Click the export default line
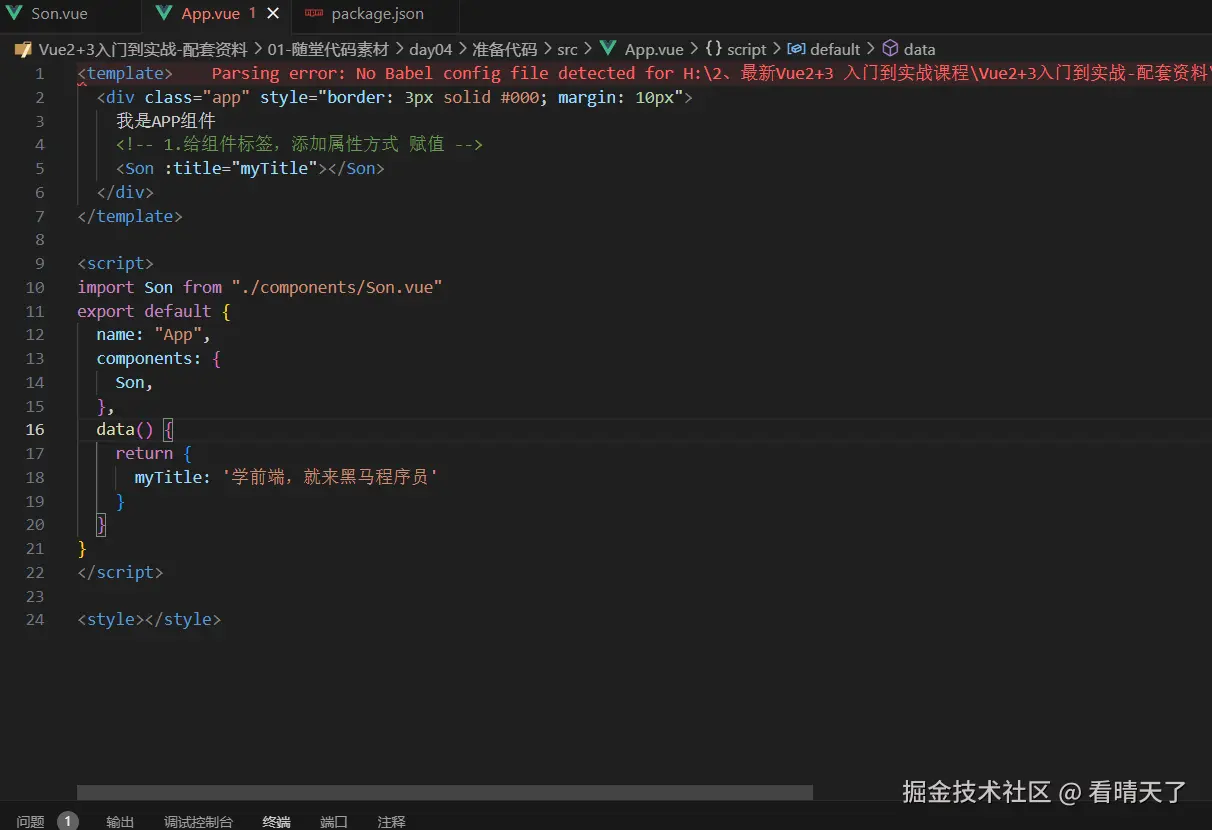This screenshot has height=830, width=1212. pos(154,311)
